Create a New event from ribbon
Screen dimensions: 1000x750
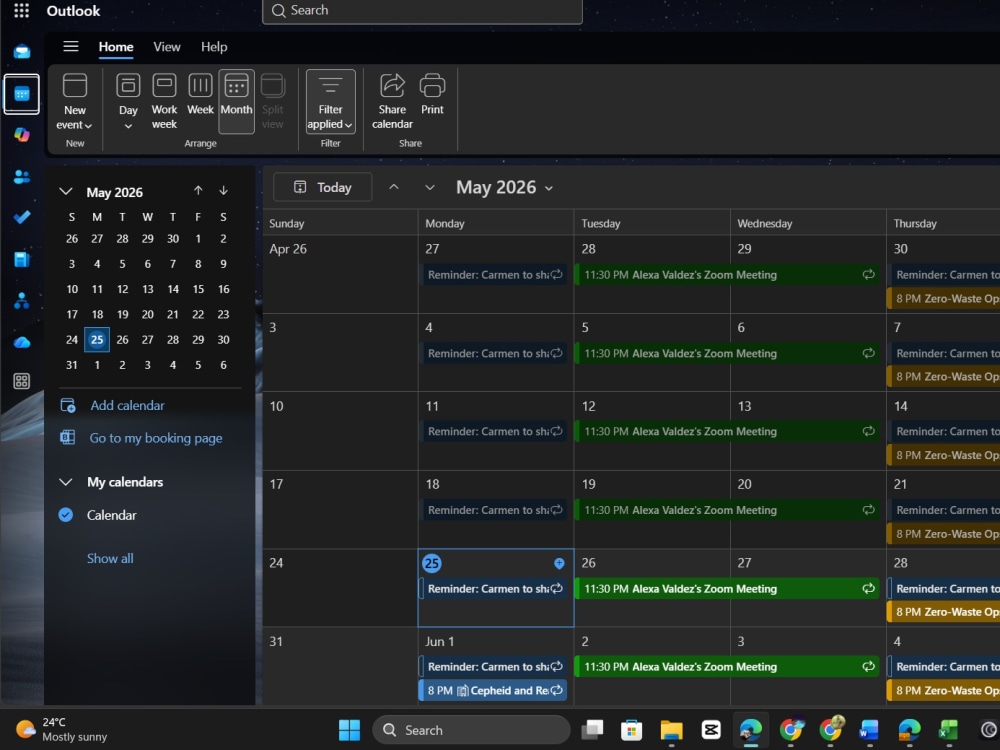coord(75,102)
